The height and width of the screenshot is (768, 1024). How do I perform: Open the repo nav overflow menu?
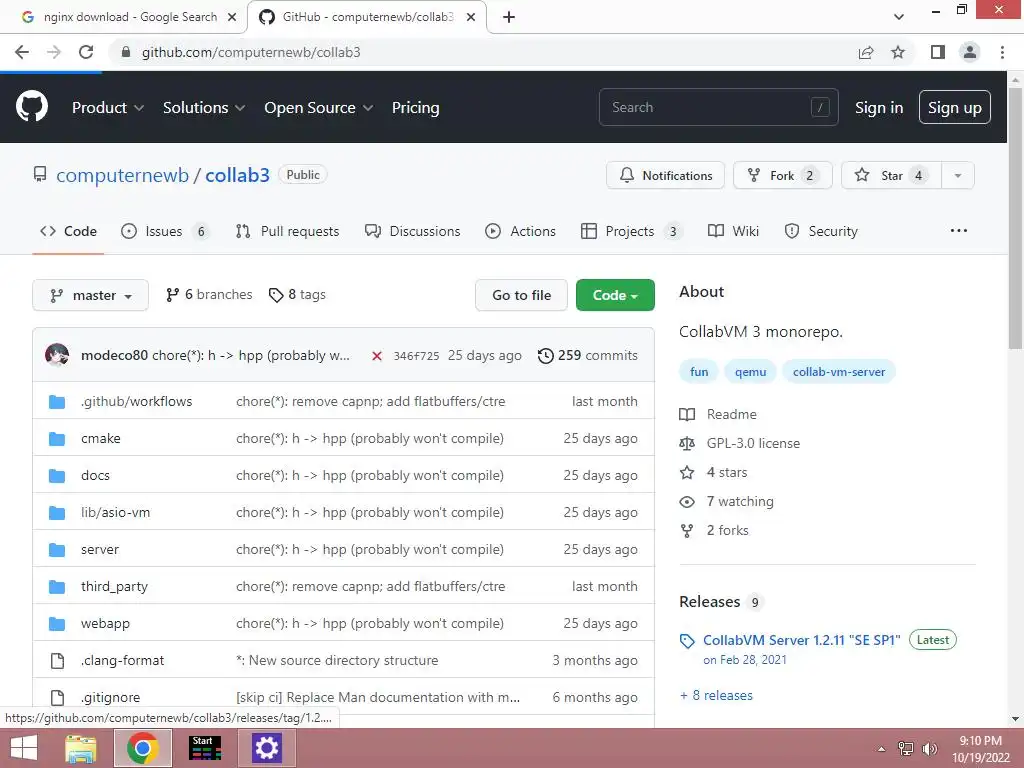(x=959, y=231)
